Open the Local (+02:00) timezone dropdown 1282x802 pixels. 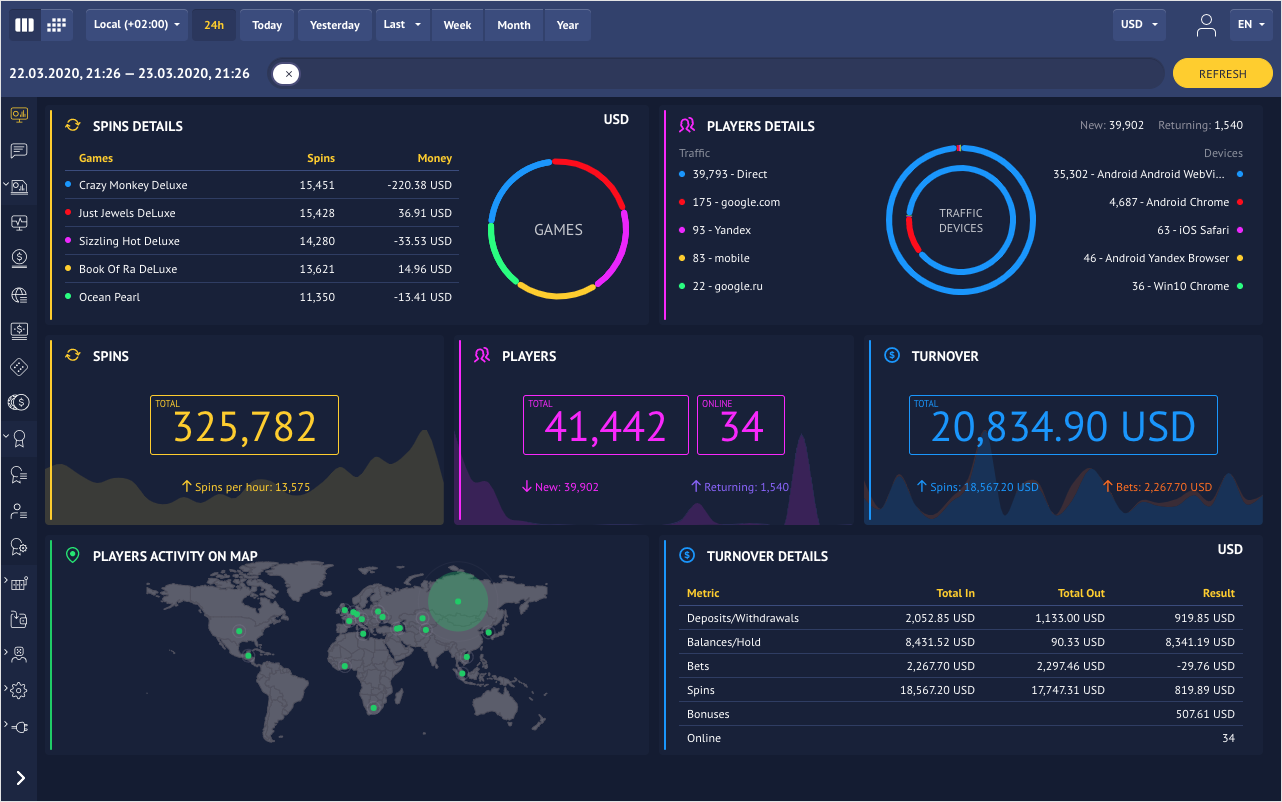[x=137, y=25]
